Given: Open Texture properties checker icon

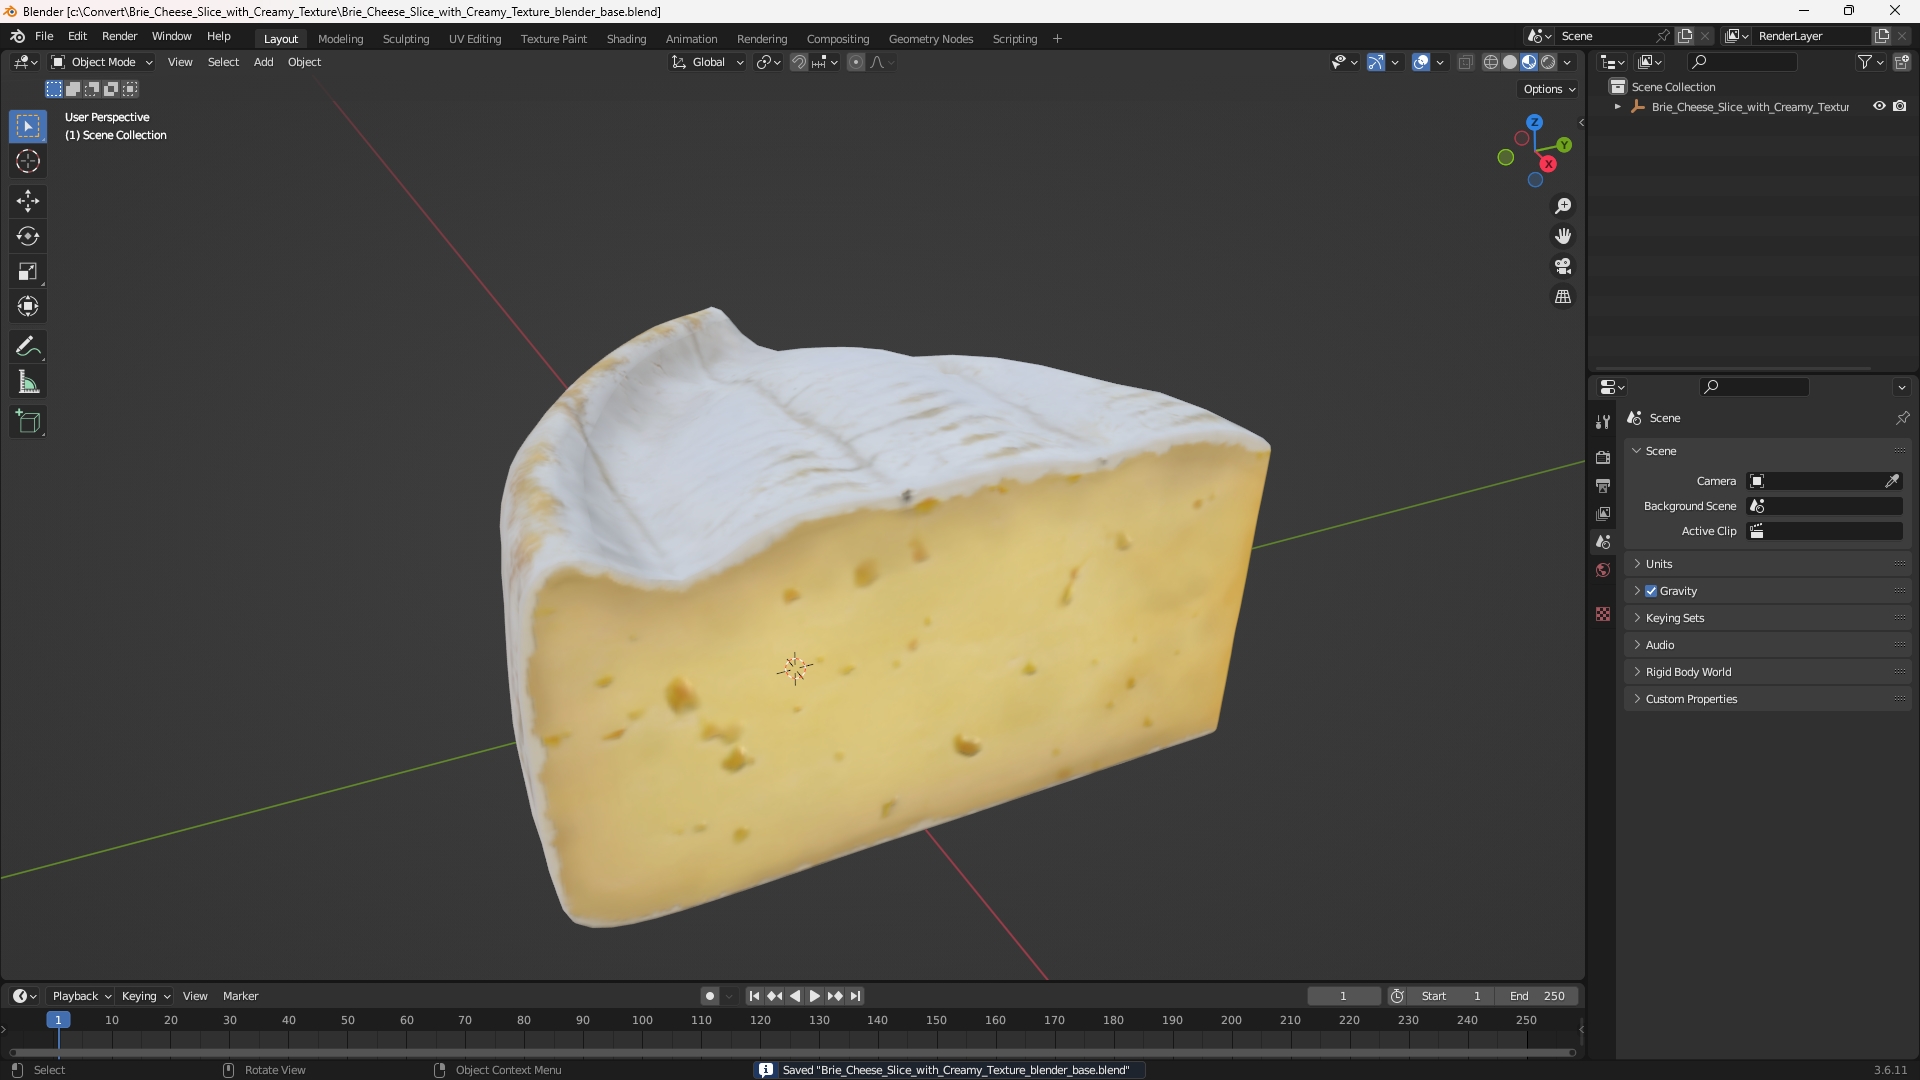Looking at the screenshot, I should (1603, 614).
